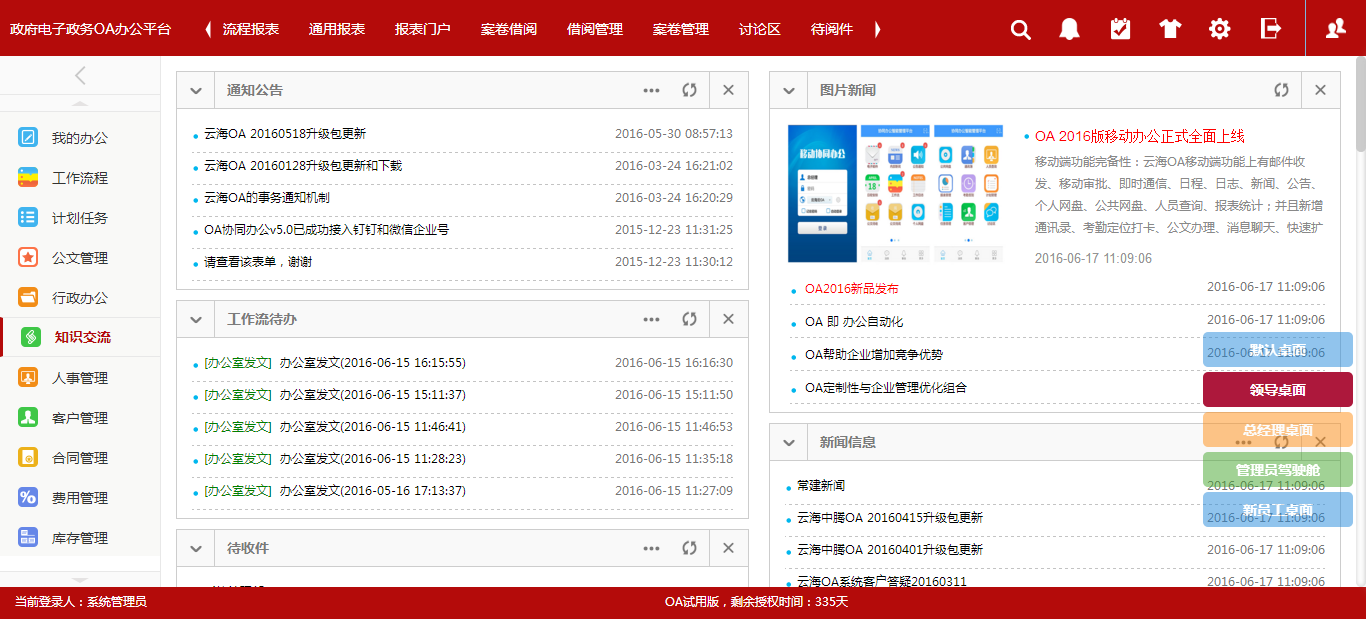Open 人事管理 in sidebar
This screenshot has width=1366, height=619.
click(x=80, y=378)
